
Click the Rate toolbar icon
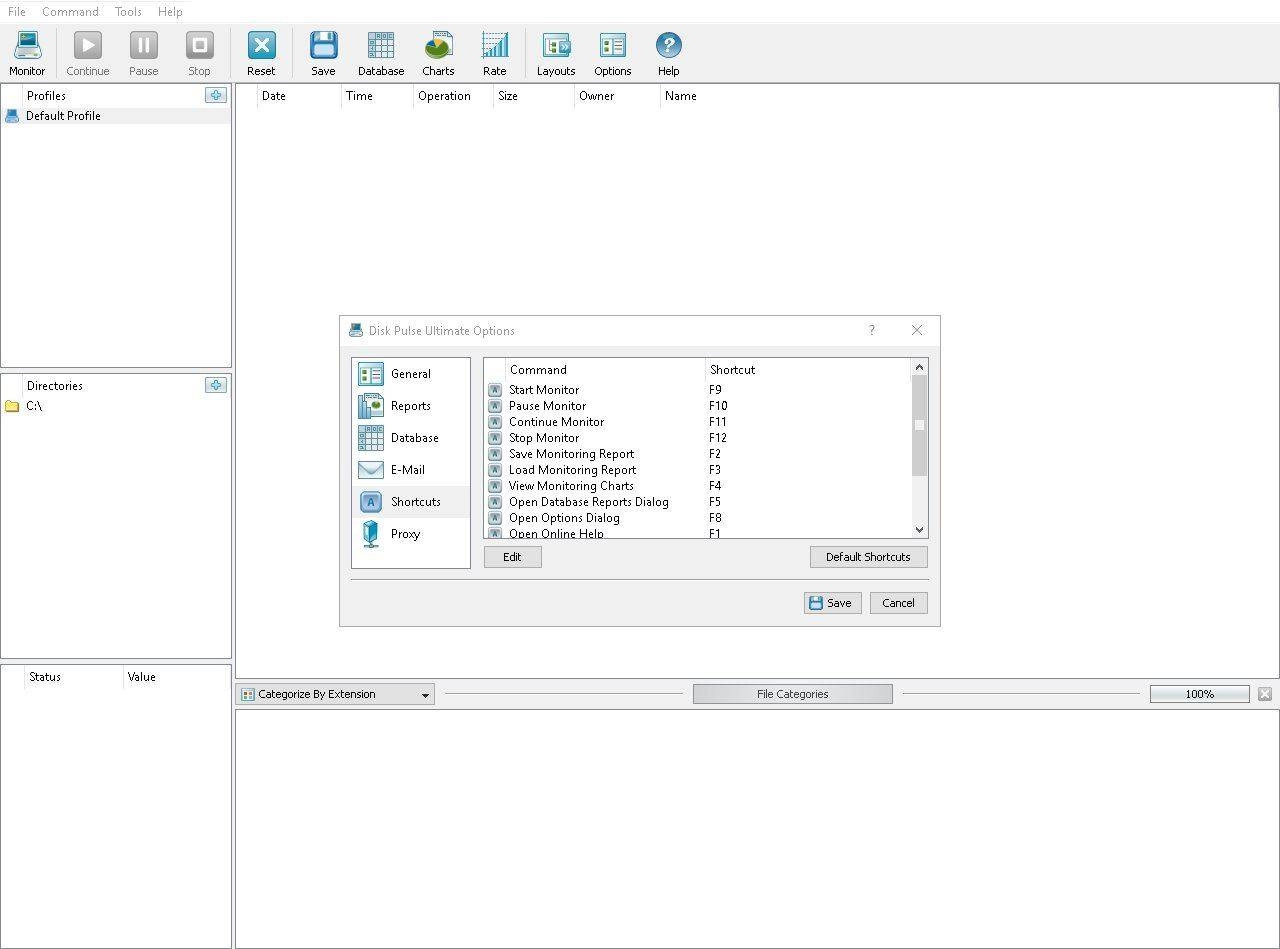(494, 53)
